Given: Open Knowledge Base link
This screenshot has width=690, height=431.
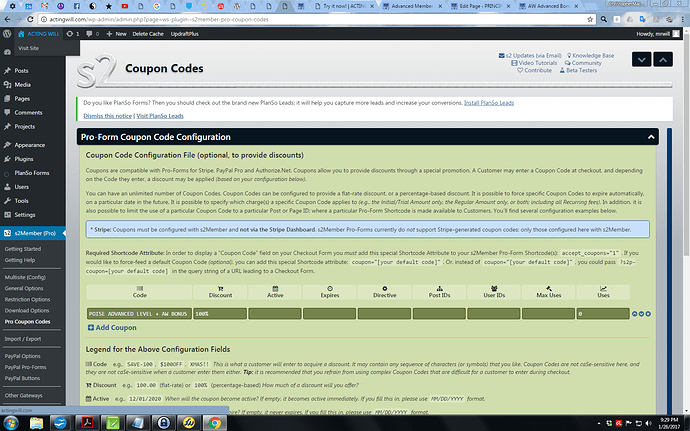Looking at the screenshot, I should click(590, 55).
